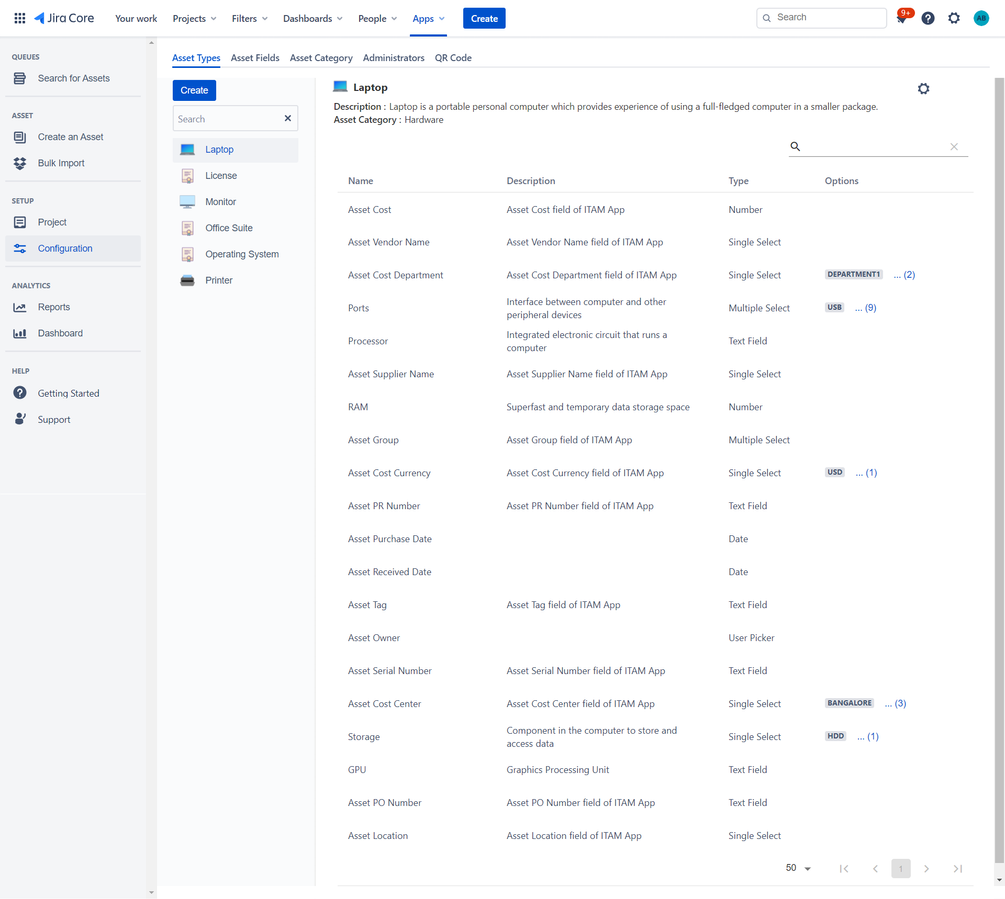Screen dimensions: 1005x899
Task: Expand Asset Cost Department options (2)
Action: click(904, 275)
